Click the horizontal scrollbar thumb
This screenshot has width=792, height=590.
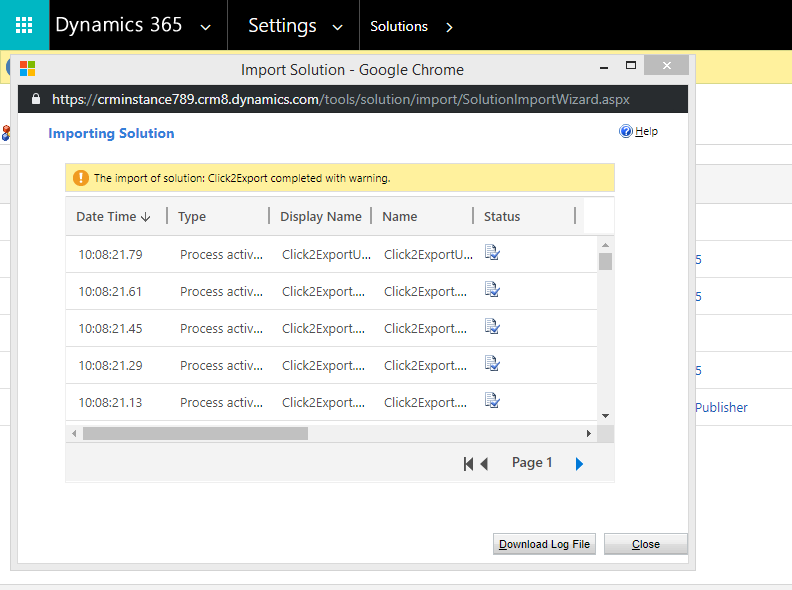[x=195, y=433]
